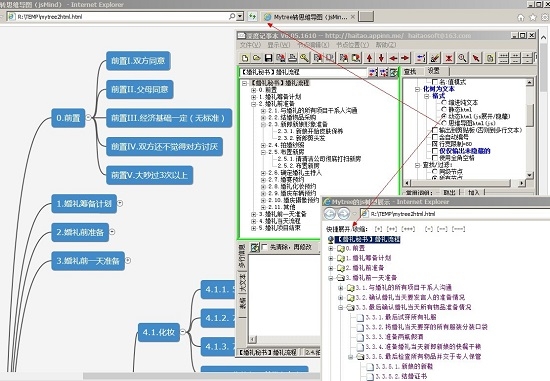Click the IE Forward button in tree preview window
Screen dimensions: 550x381
pos(344,214)
